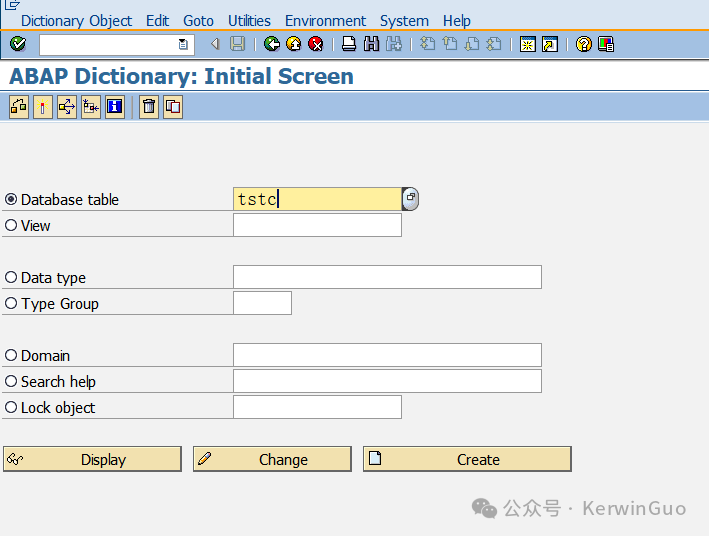Click the Customize Local Layout icon
The width and height of the screenshot is (709, 536).
pyautogui.click(x=606, y=44)
